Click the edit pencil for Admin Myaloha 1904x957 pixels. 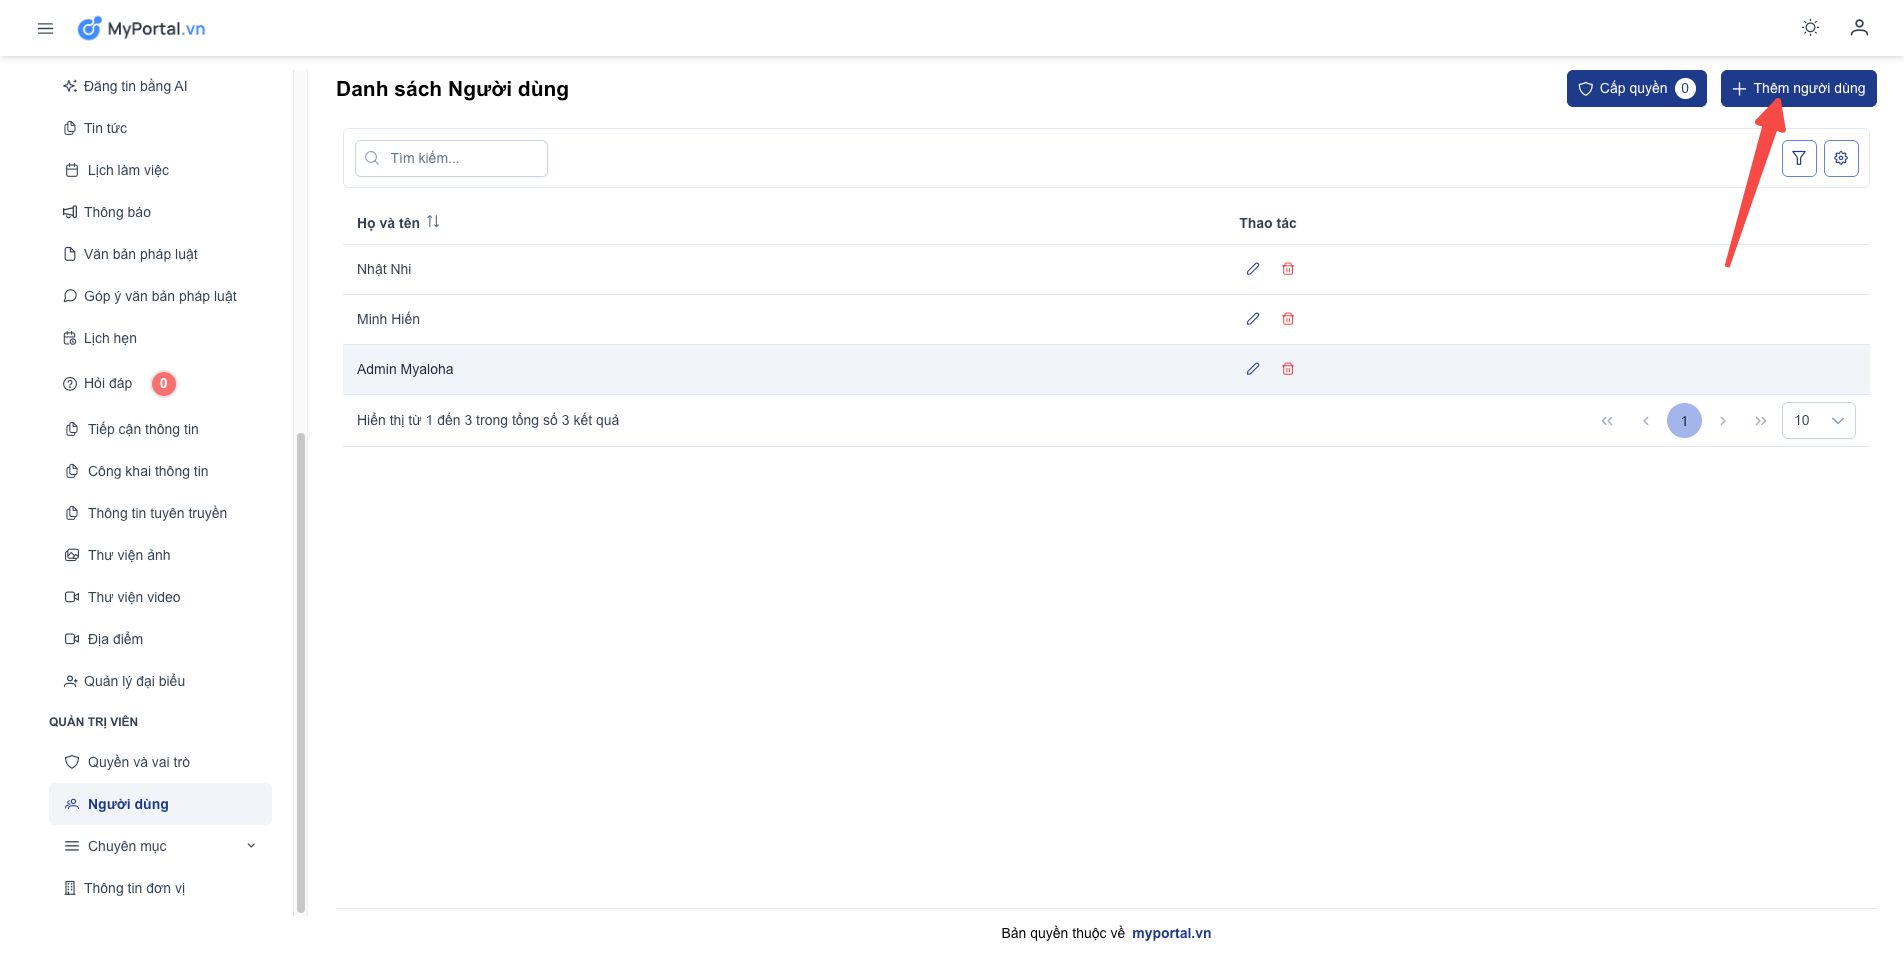1252,369
